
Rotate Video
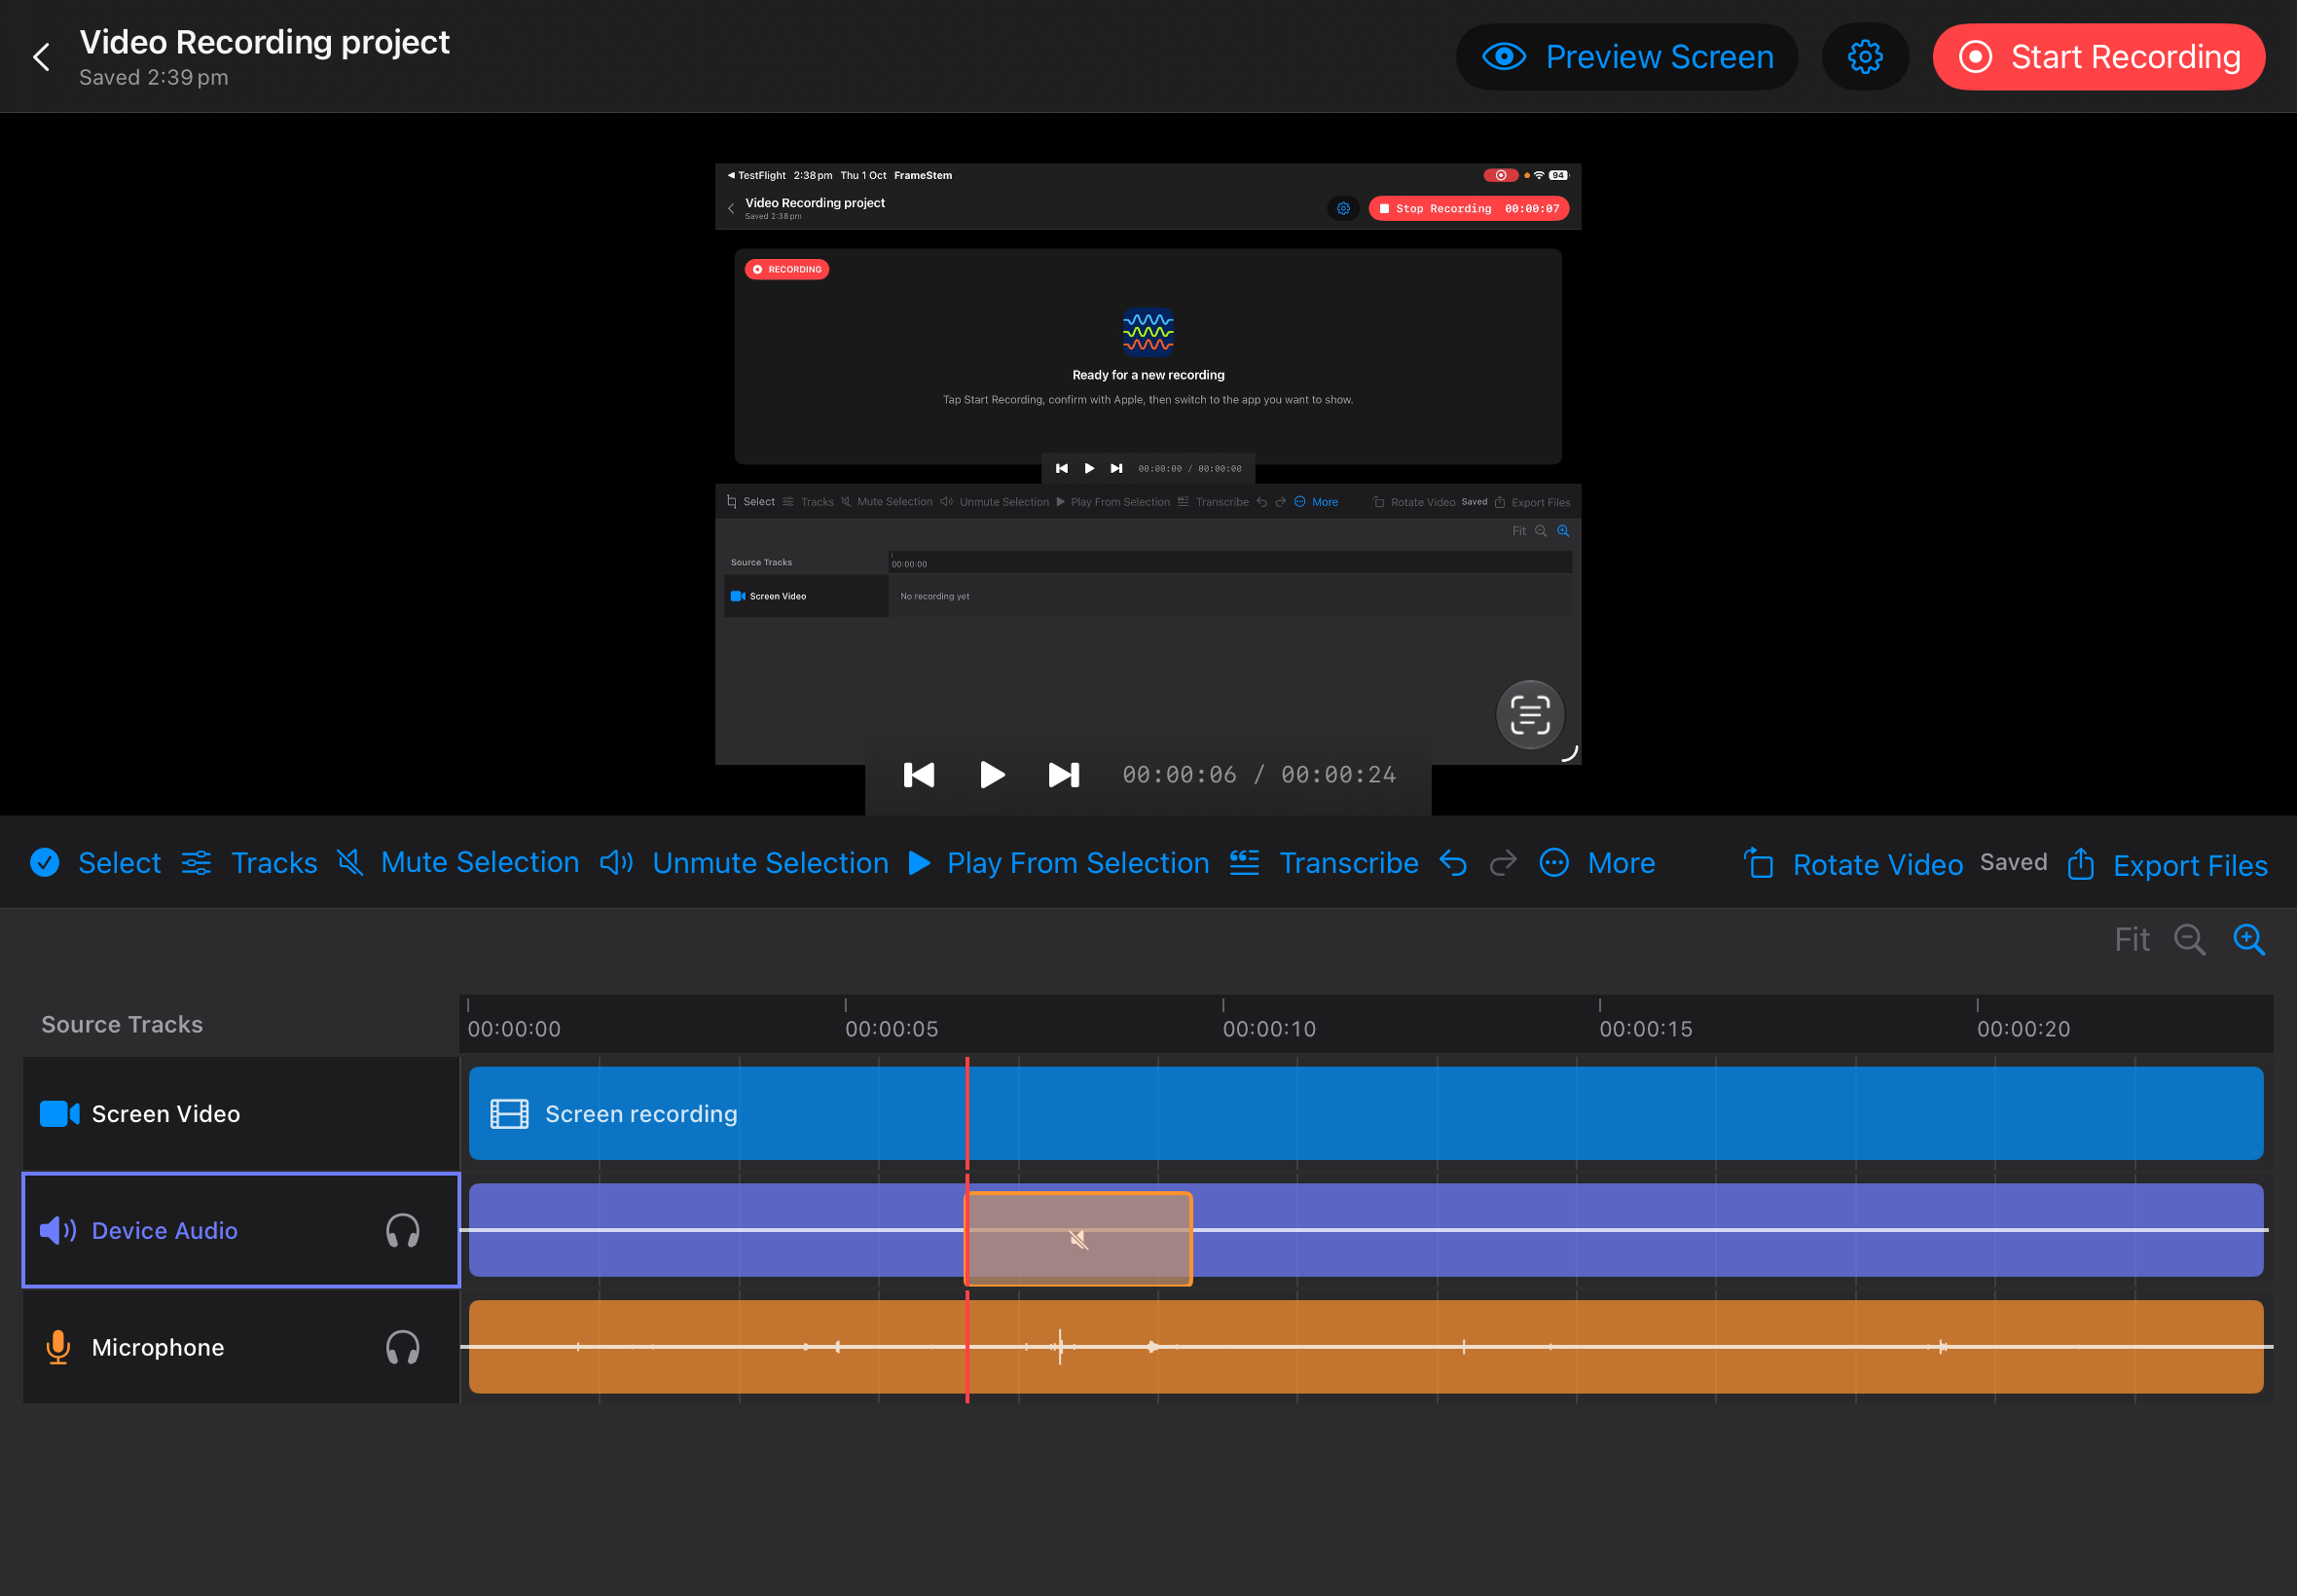click(1853, 865)
